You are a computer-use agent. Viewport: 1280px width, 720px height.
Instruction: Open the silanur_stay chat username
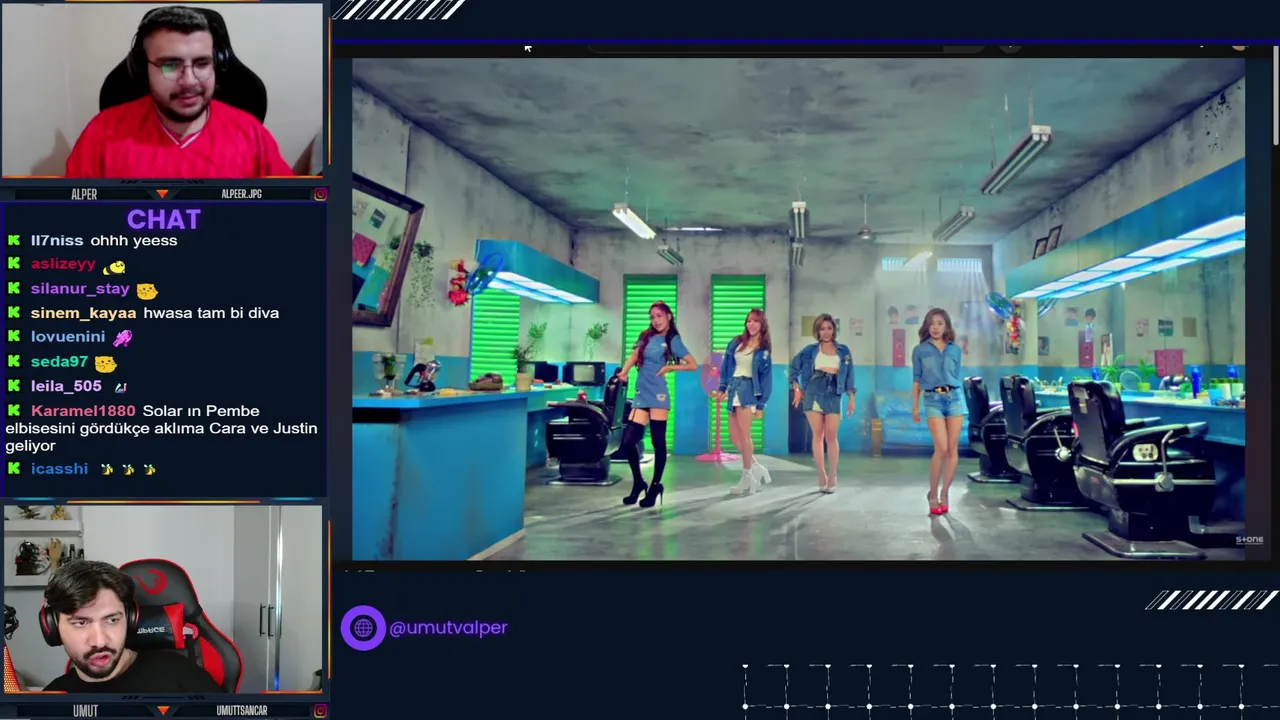coord(80,289)
